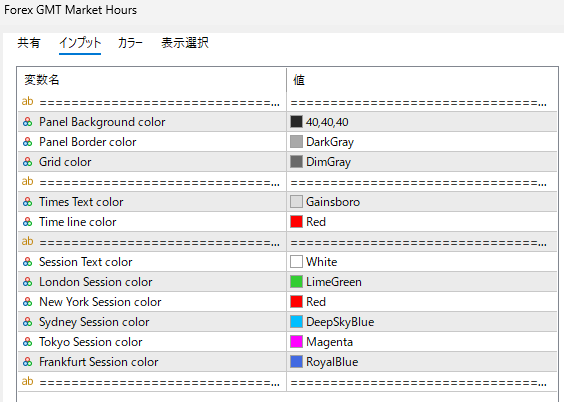Click the 変数名 column header

click(152, 80)
